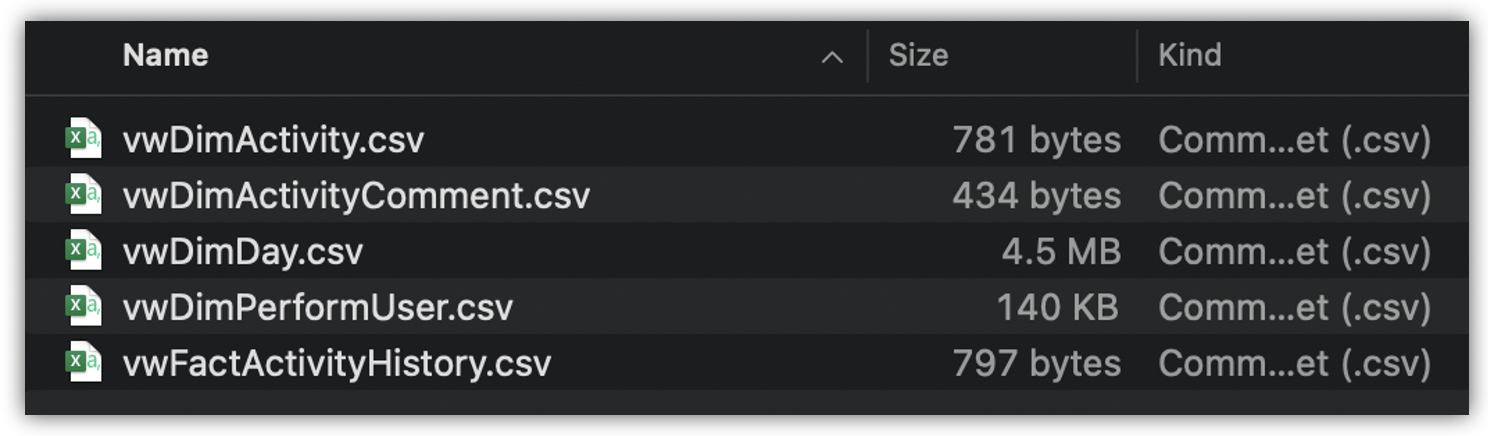
Task: Click the vwDimDay.csv file icon
Action: (x=83, y=251)
